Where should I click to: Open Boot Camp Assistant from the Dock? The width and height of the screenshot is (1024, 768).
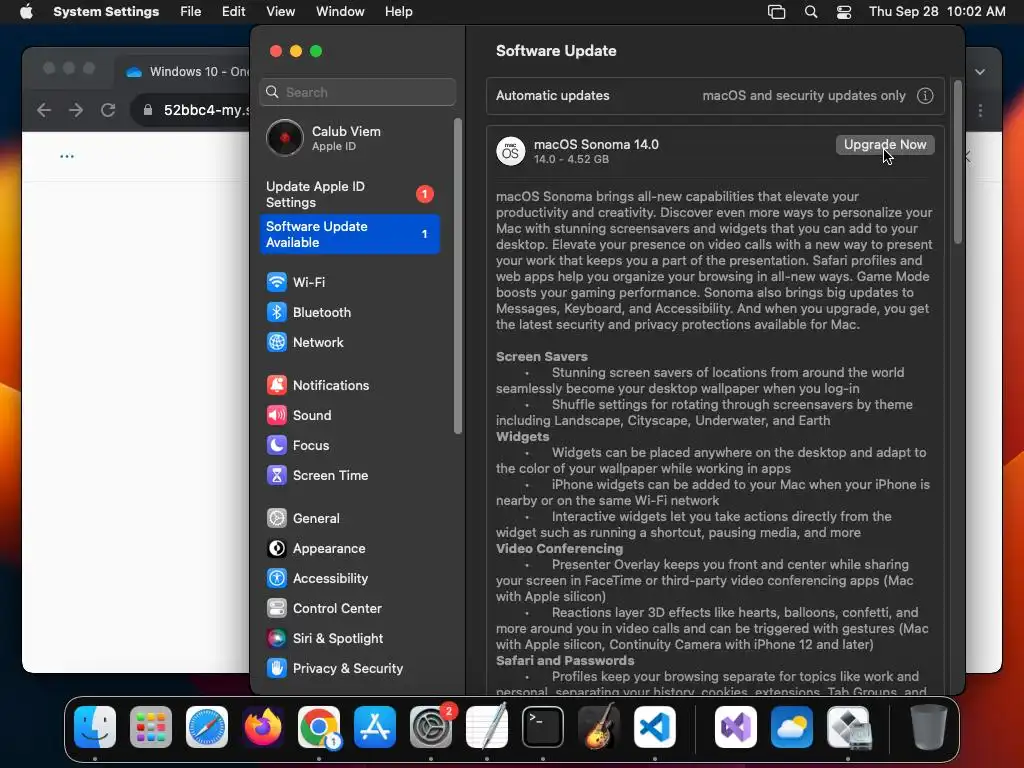(848, 727)
